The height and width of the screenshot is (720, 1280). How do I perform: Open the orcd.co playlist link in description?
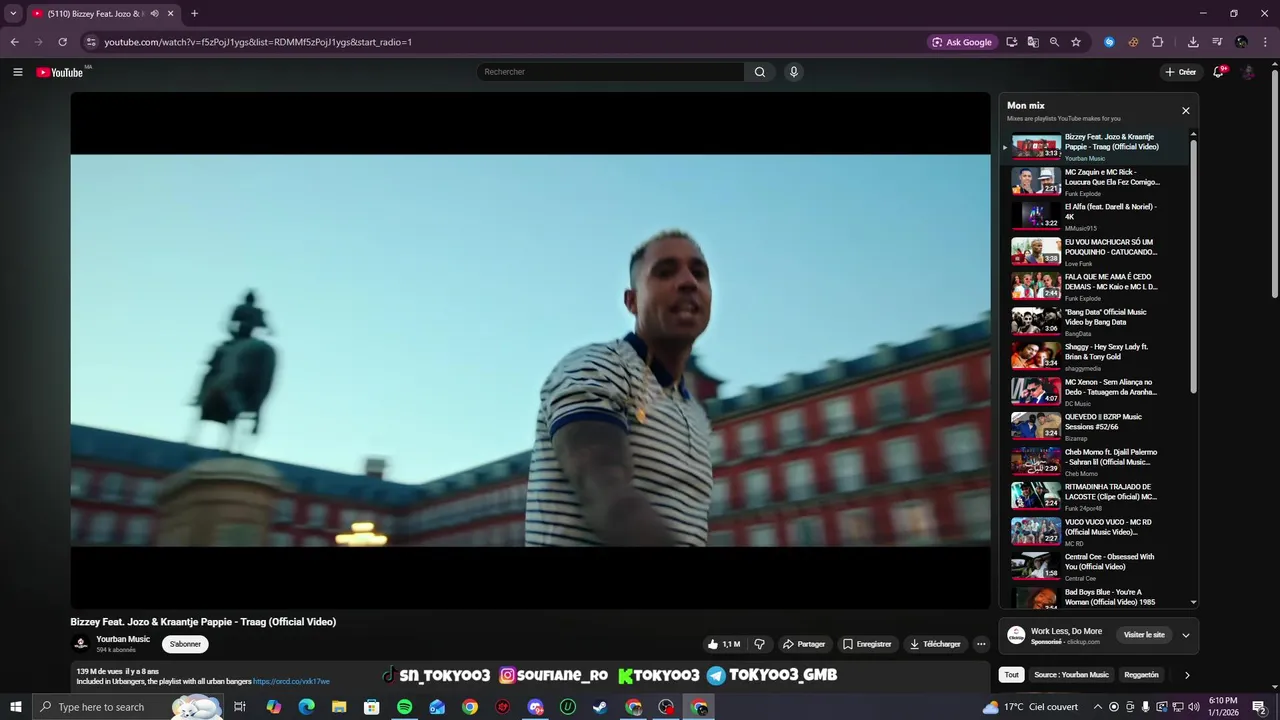(x=291, y=682)
